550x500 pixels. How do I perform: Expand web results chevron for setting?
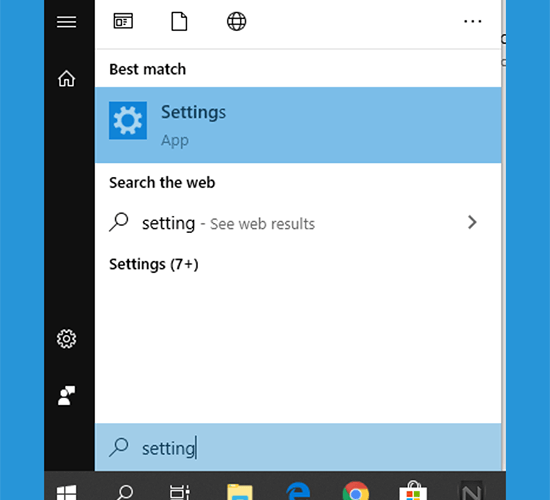pos(472,222)
